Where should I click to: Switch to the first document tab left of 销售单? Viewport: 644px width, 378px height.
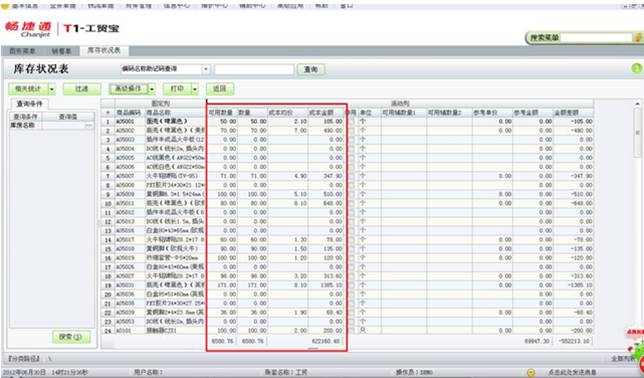[x=23, y=51]
